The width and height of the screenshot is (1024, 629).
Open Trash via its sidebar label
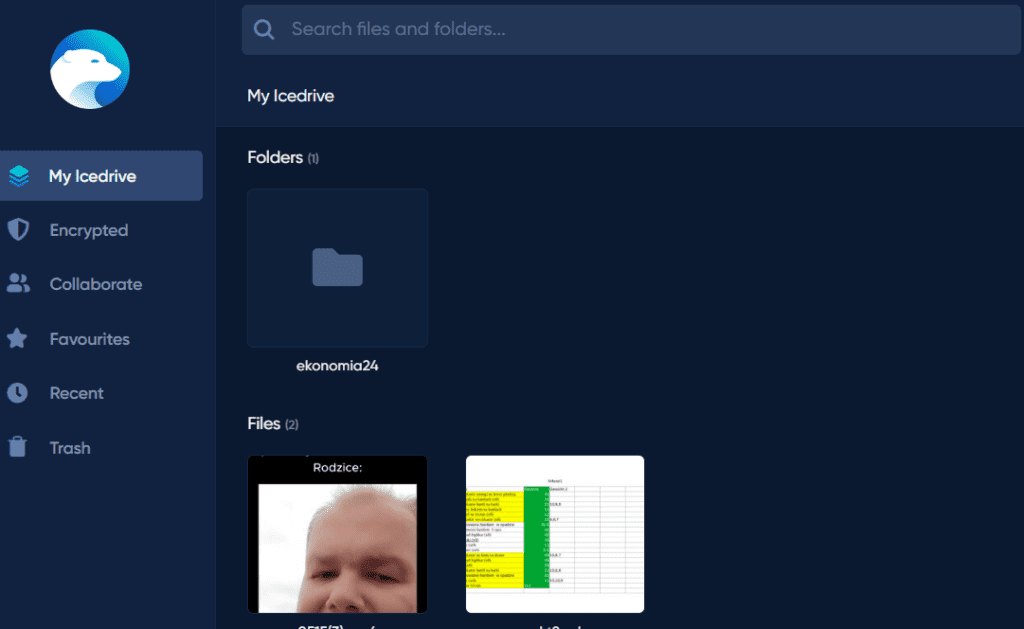coord(70,448)
